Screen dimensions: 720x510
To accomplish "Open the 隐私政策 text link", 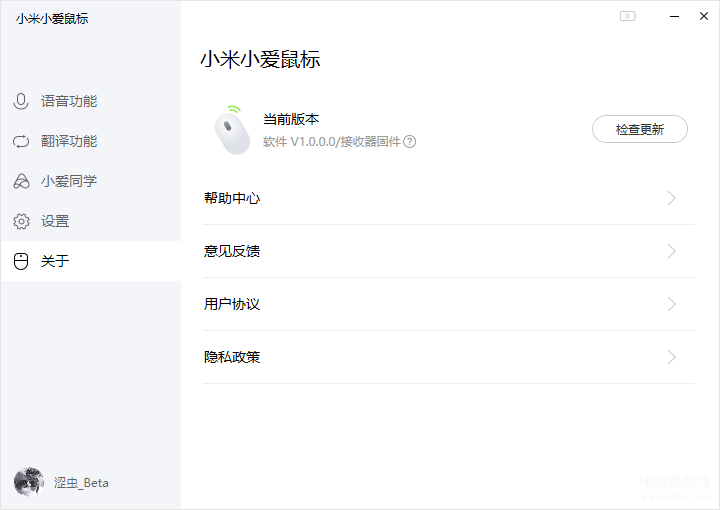I will point(232,357).
